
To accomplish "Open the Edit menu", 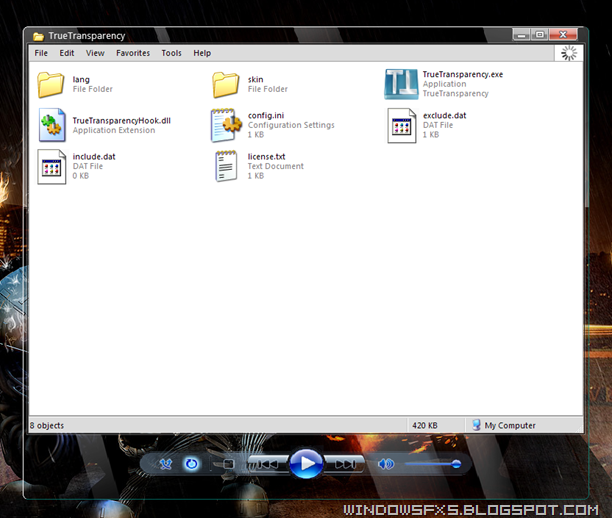I will [67, 53].
